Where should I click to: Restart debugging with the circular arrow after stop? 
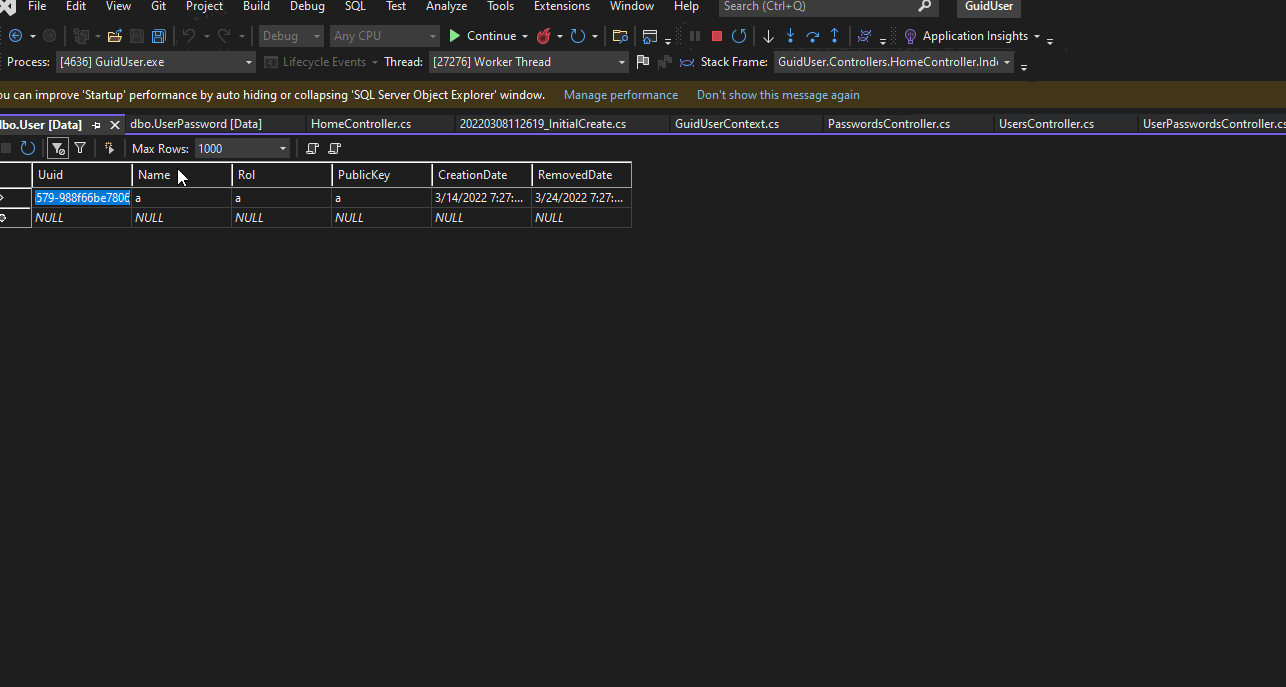click(739, 36)
